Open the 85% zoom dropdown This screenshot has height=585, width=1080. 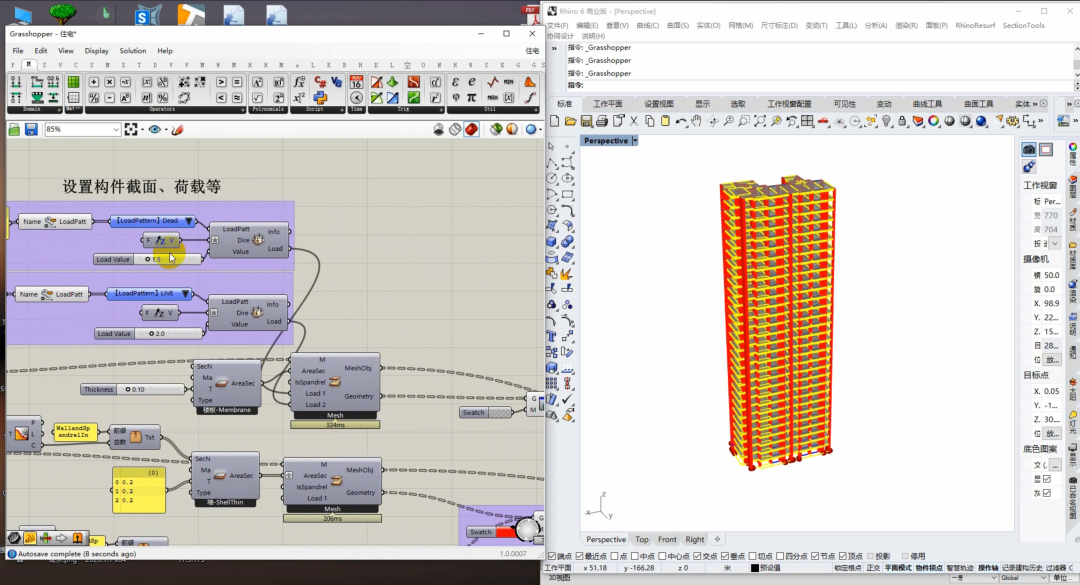click(115, 129)
